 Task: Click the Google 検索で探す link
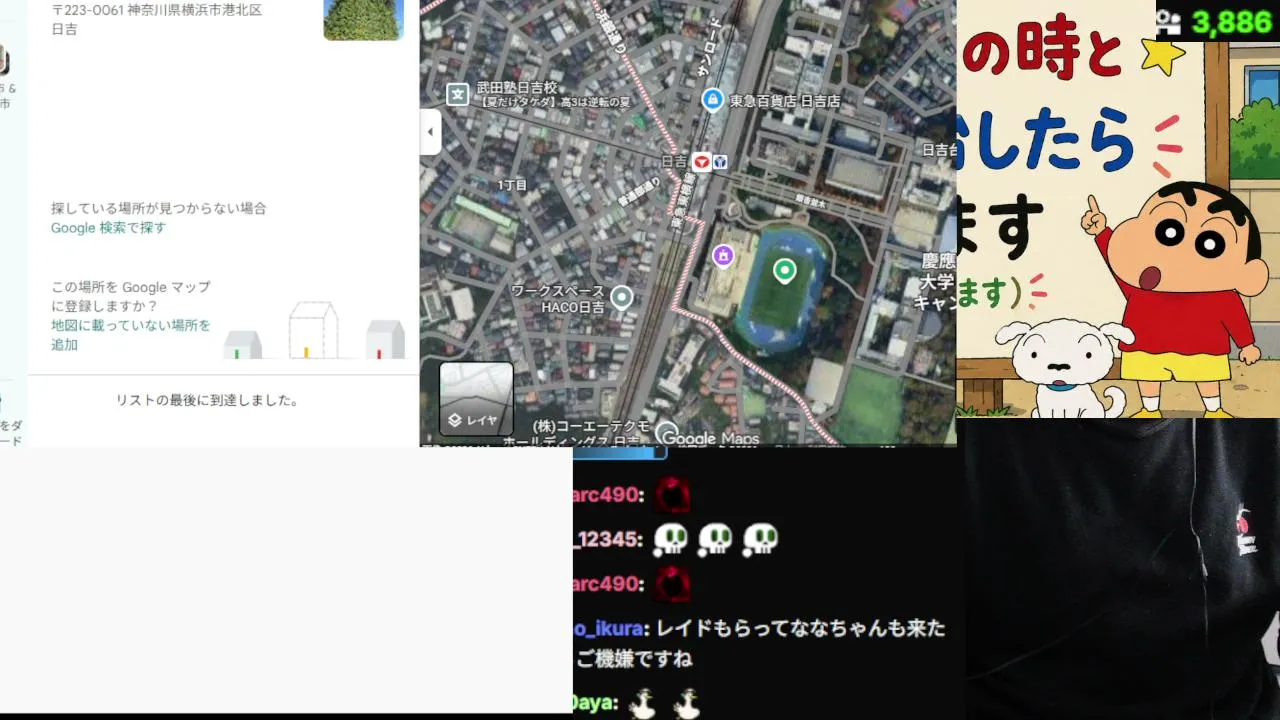109,228
